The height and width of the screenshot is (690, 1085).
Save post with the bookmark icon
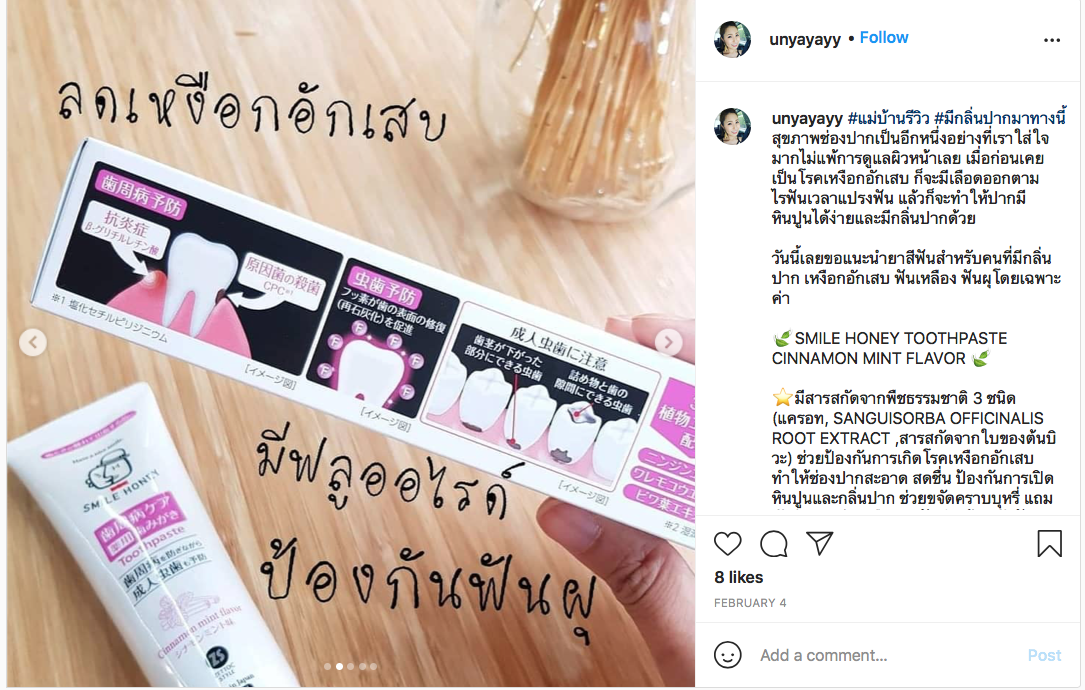[x=1049, y=543]
